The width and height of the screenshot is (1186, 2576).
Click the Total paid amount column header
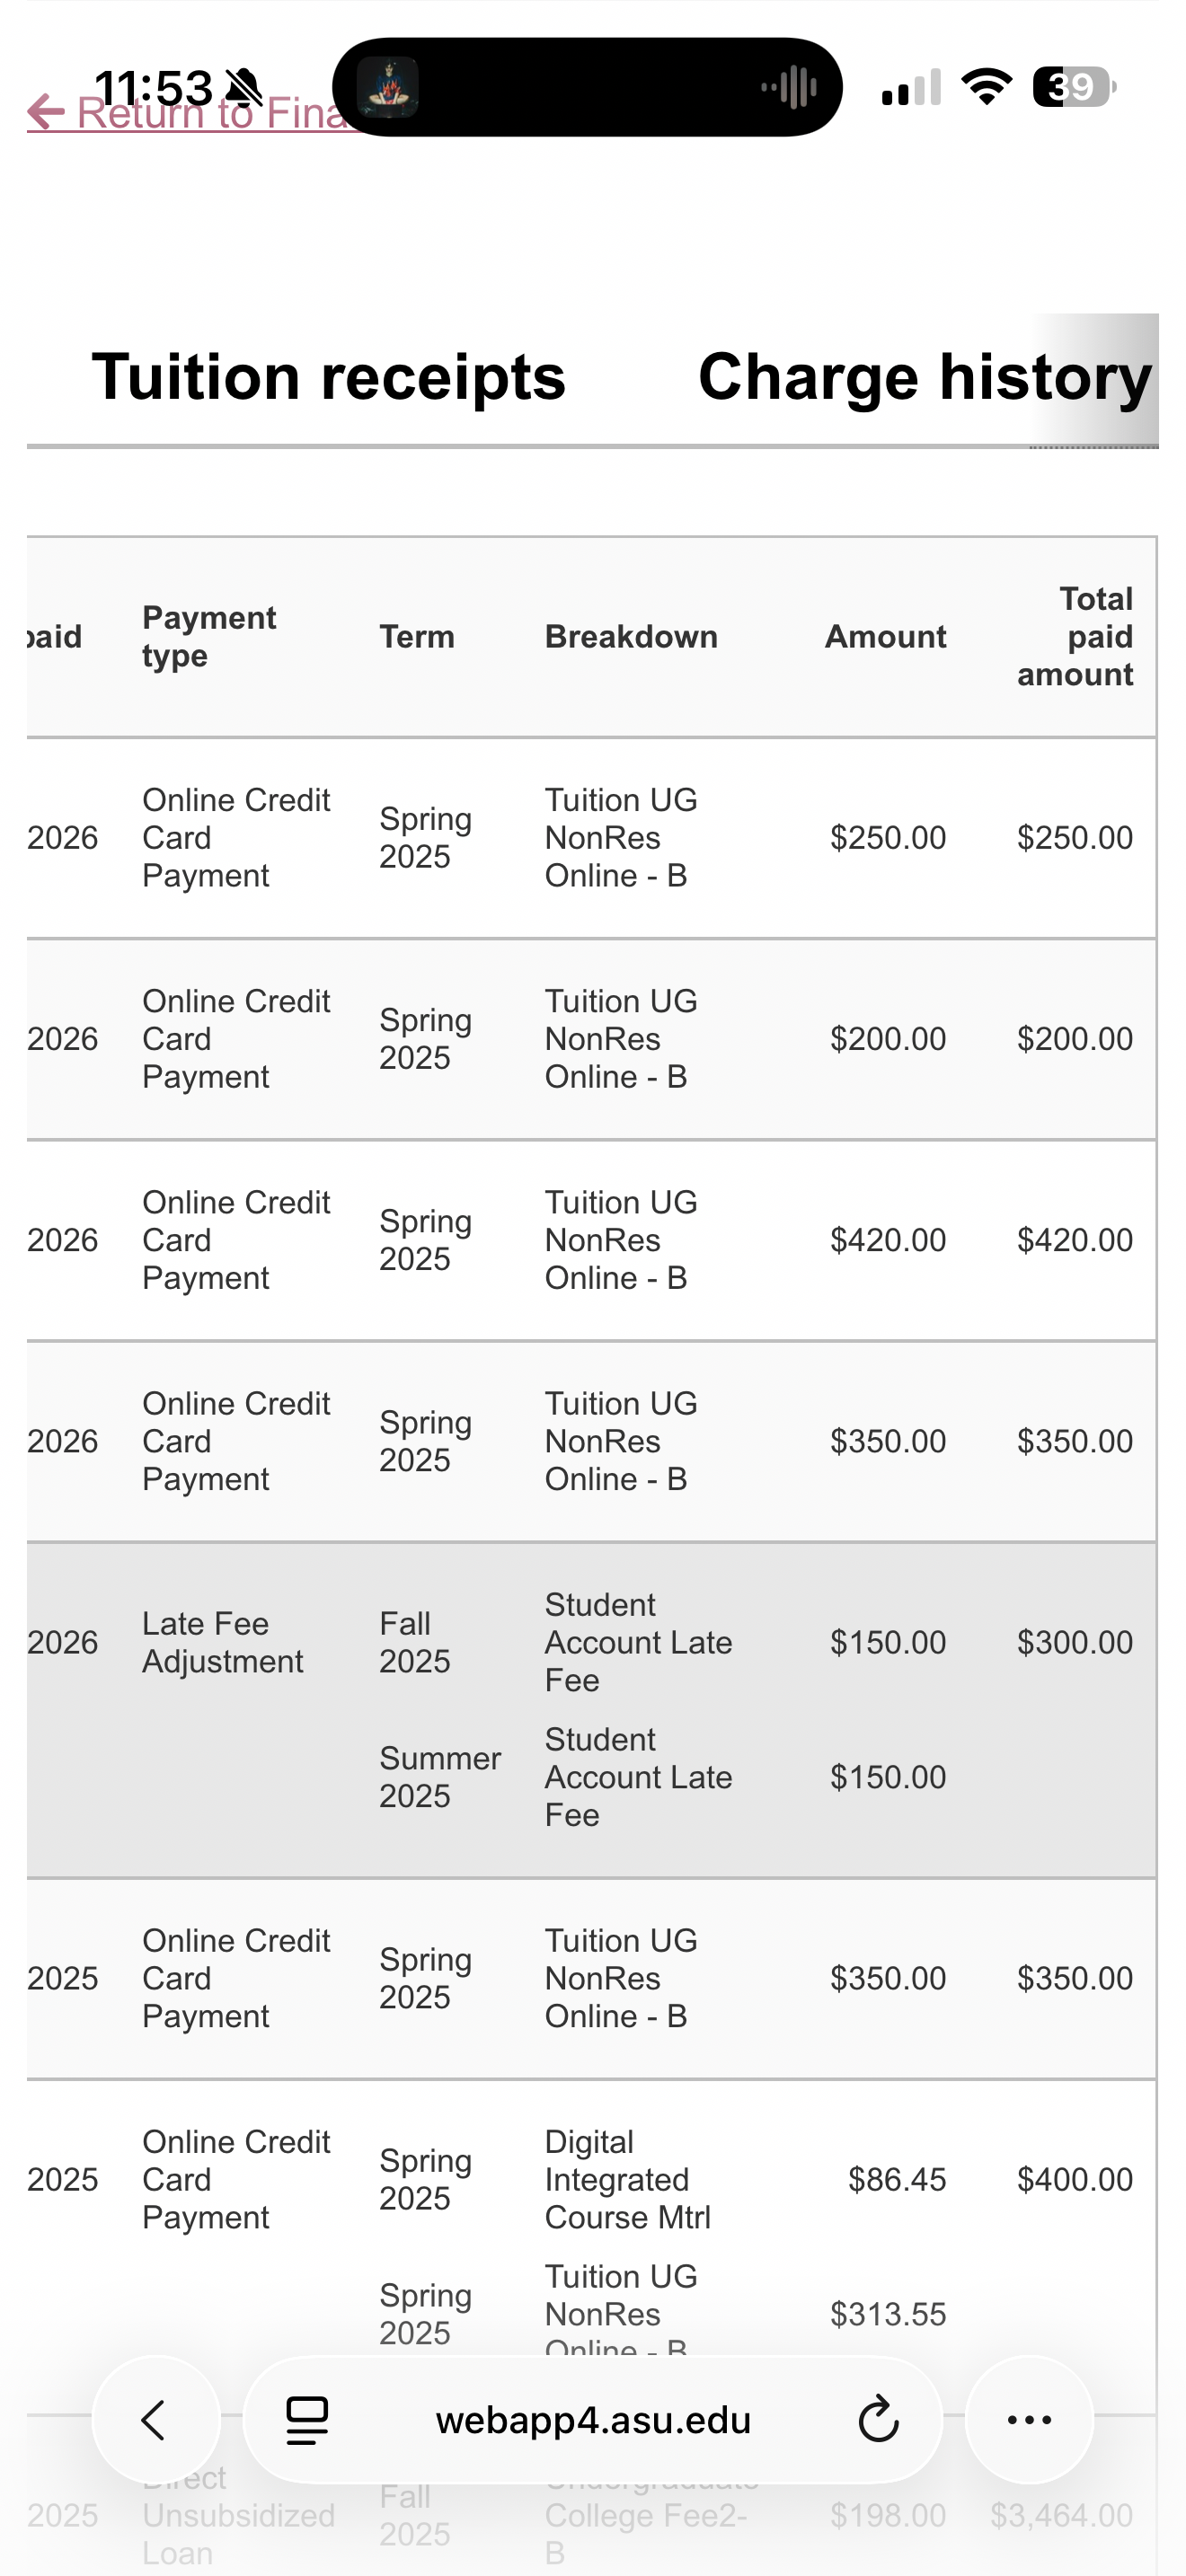1075,637
